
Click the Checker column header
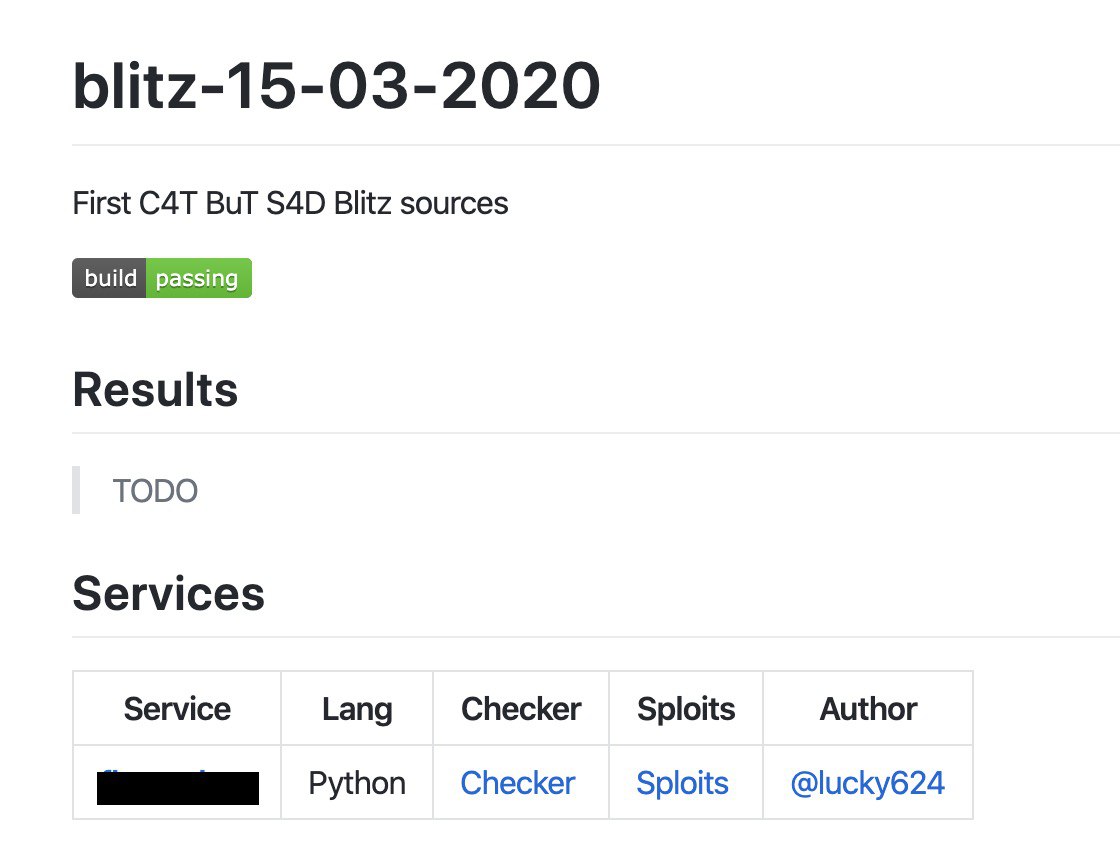pos(521,709)
